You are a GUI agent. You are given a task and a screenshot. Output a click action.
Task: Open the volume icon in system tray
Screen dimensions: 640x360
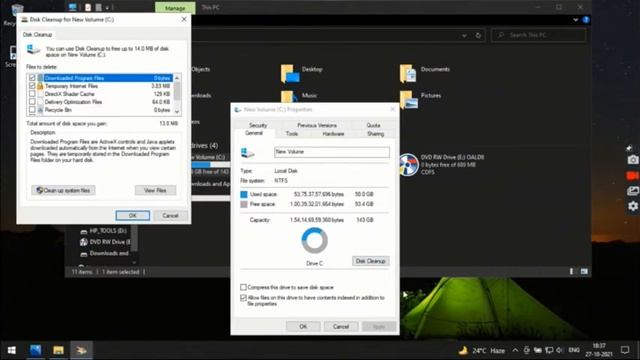(560, 350)
